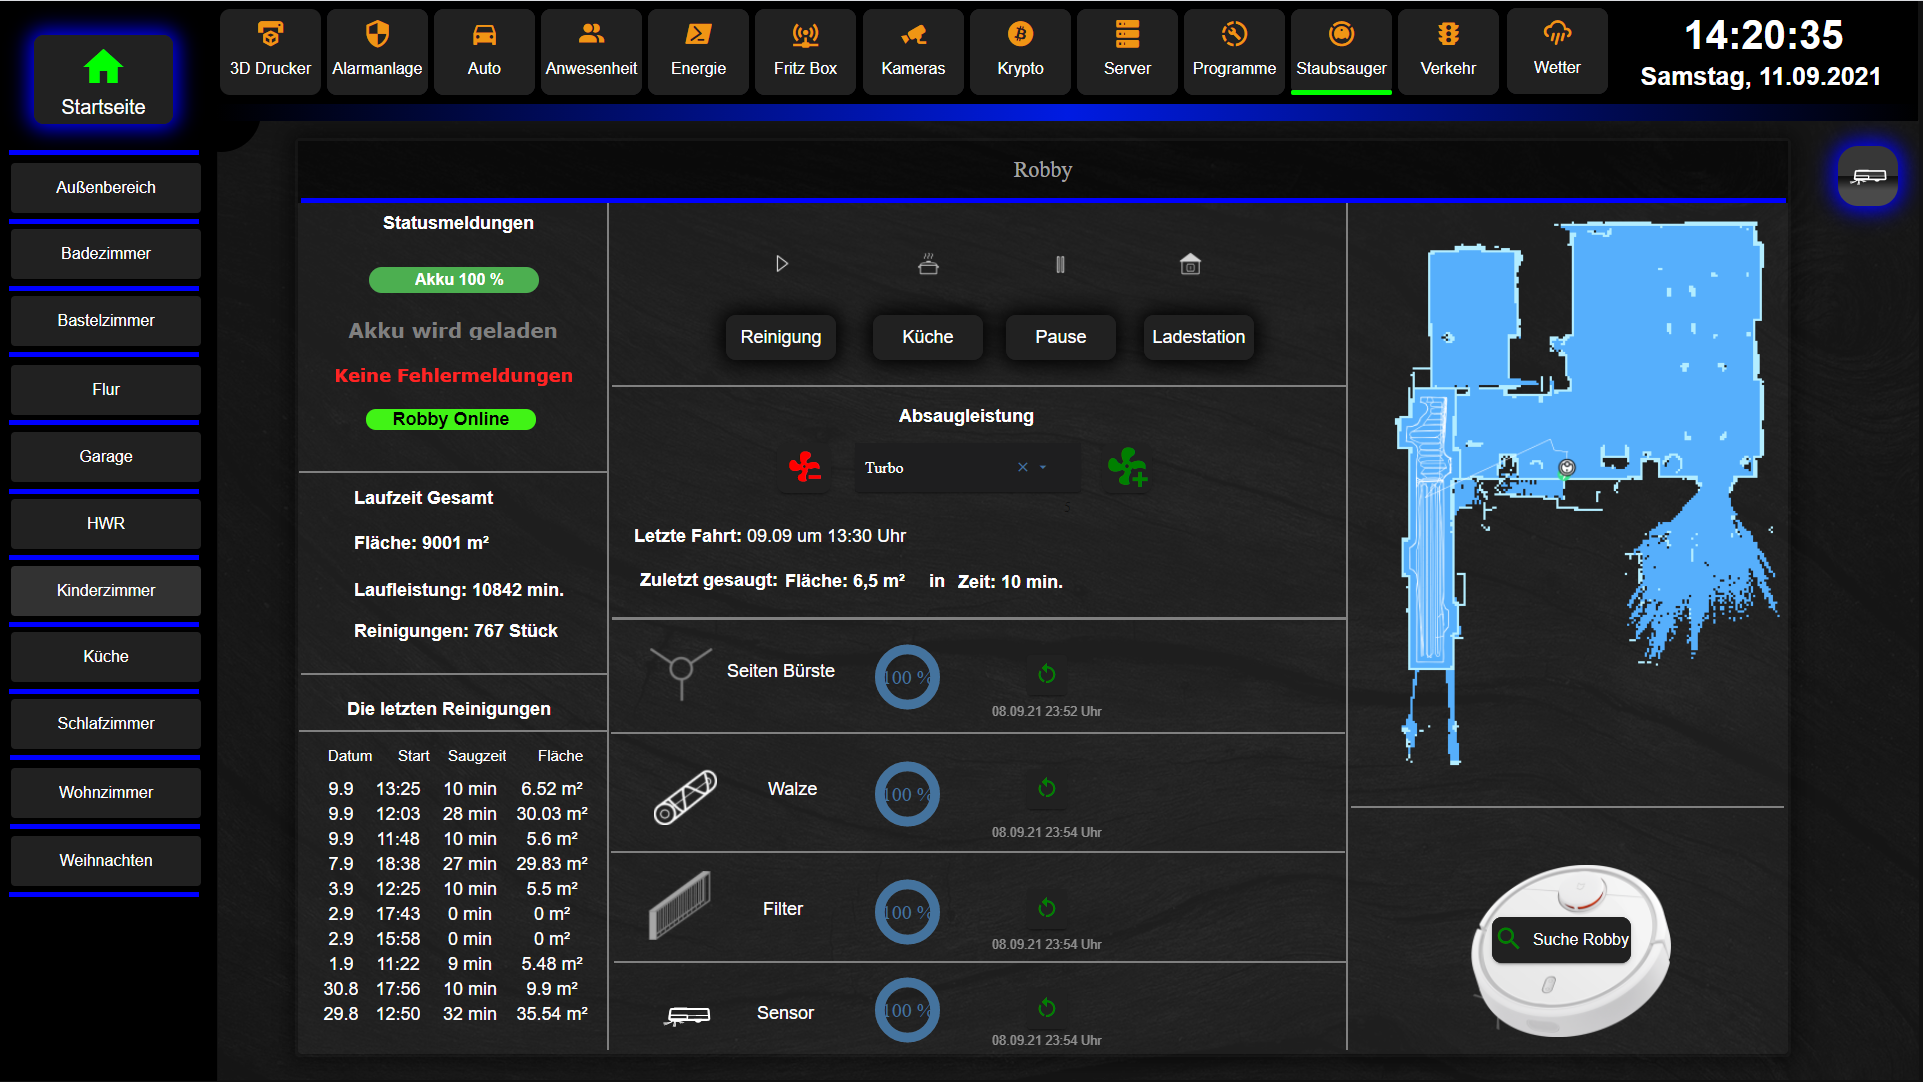Click the Filter 100% gauge
Image resolution: width=1923 pixels, height=1082 pixels.
coord(907,912)
